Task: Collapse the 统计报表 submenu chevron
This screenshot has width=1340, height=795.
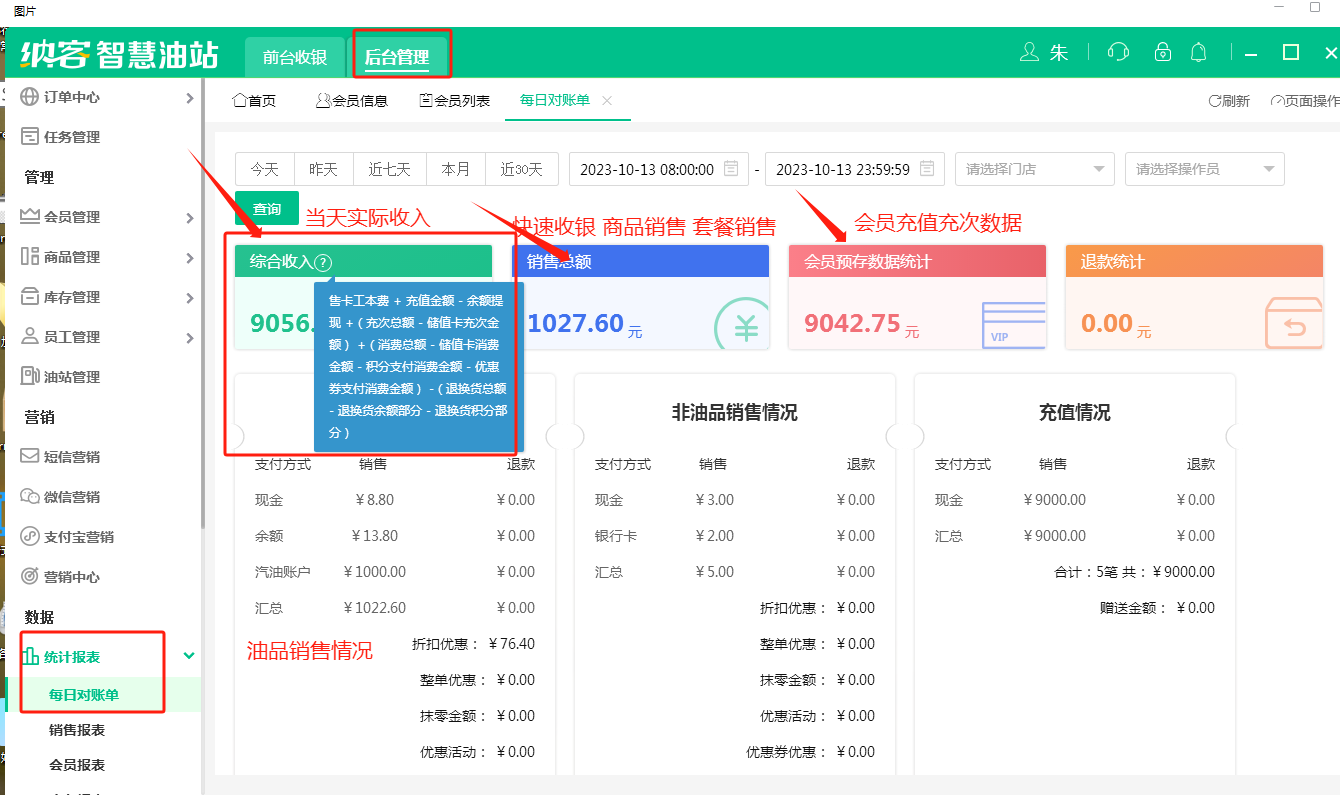Action: (x=188, y=656)
